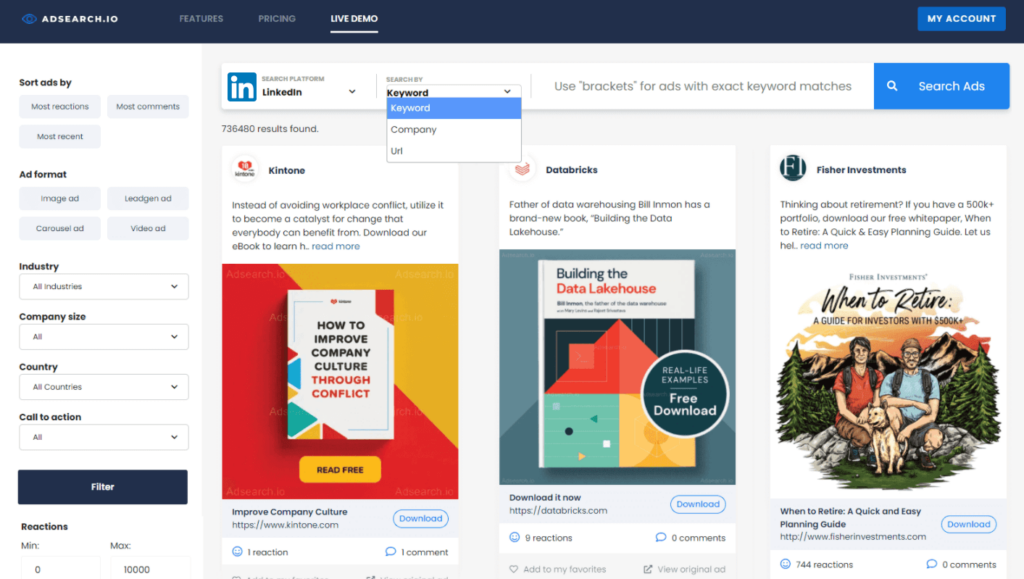Go to the Pricing page
Image resolution: width=1024 pixels, height=579 pixels.
(277, 19)
